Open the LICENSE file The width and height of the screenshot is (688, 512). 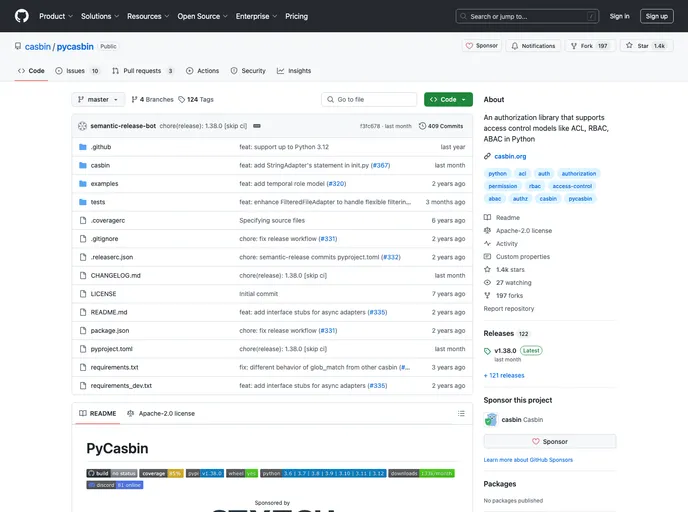point(104,294)
